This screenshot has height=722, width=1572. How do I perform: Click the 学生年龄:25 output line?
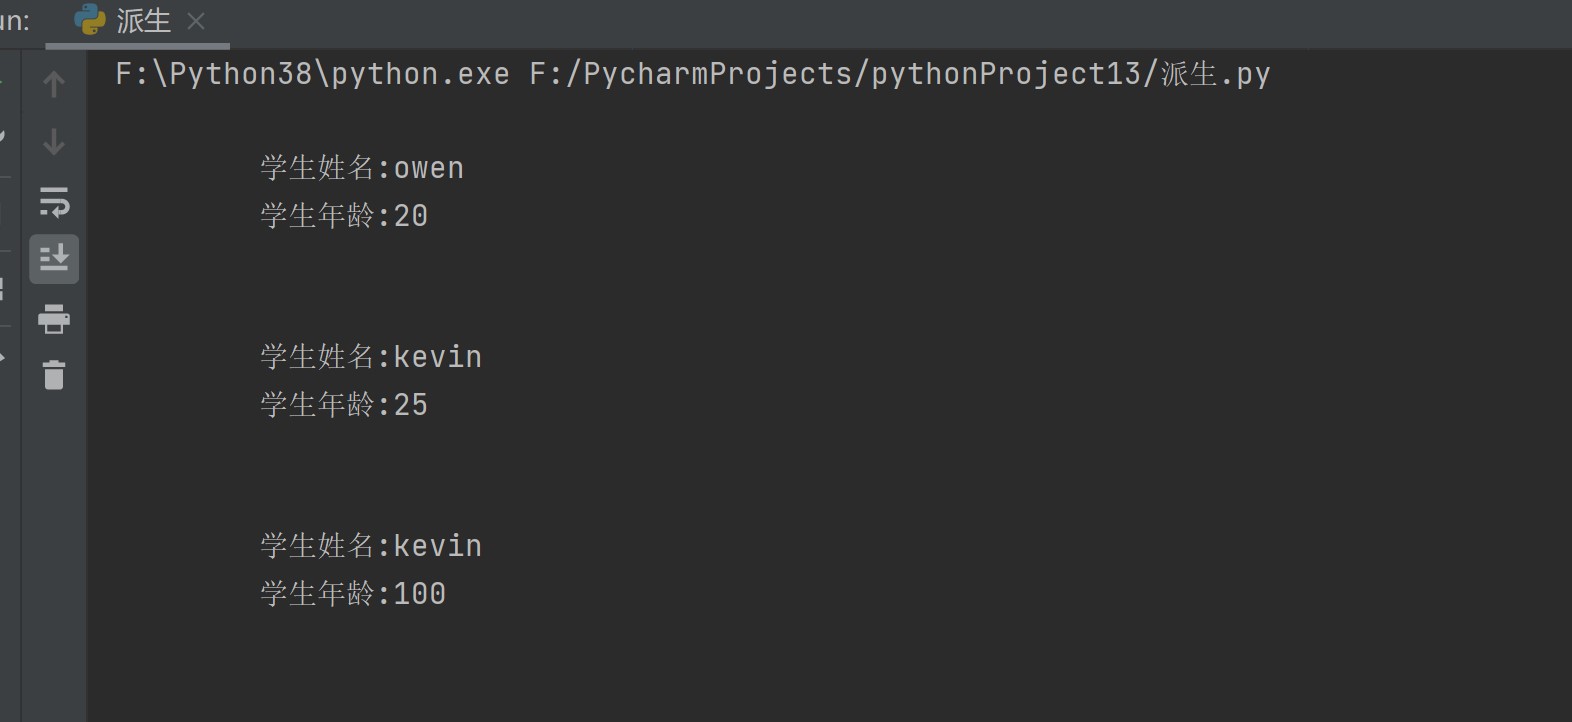coord(344,405)
